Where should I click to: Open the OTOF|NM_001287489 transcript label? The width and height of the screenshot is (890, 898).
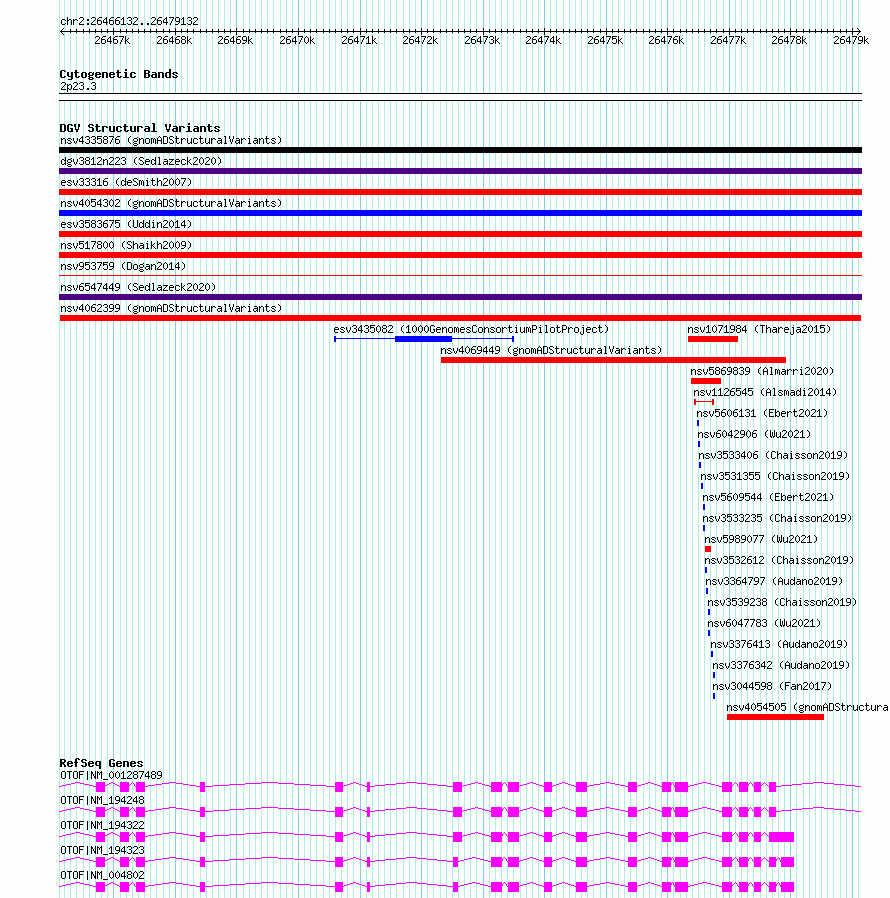[x=111, y=775]
